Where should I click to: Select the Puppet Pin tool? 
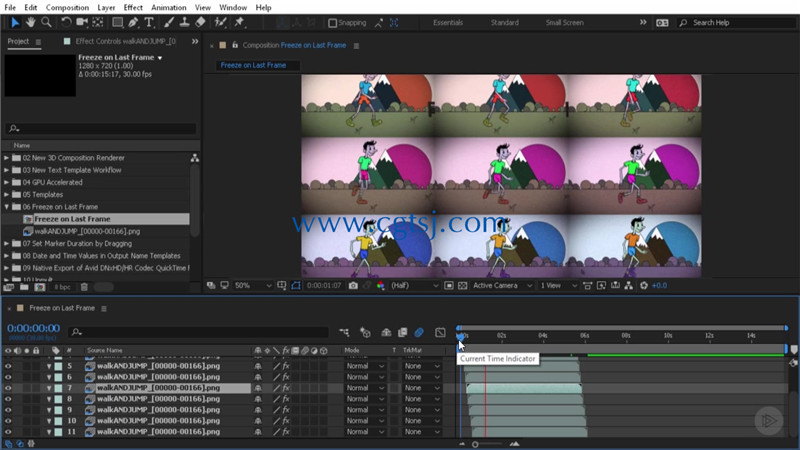[x=239, y=22]
